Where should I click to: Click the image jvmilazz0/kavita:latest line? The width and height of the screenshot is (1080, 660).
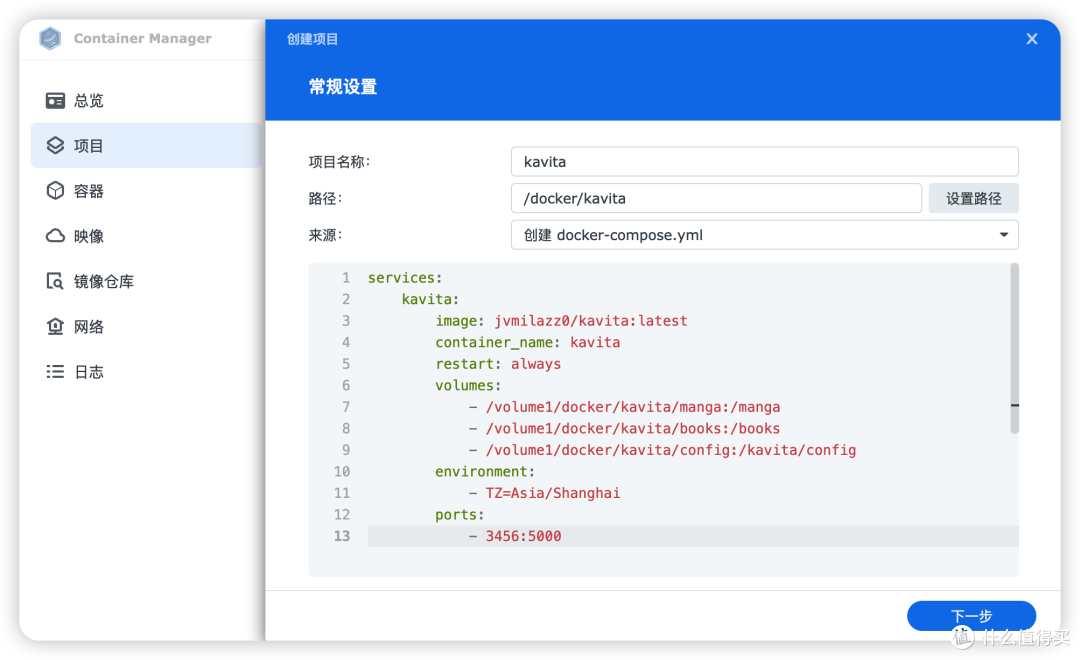click(x=561, y=320)
